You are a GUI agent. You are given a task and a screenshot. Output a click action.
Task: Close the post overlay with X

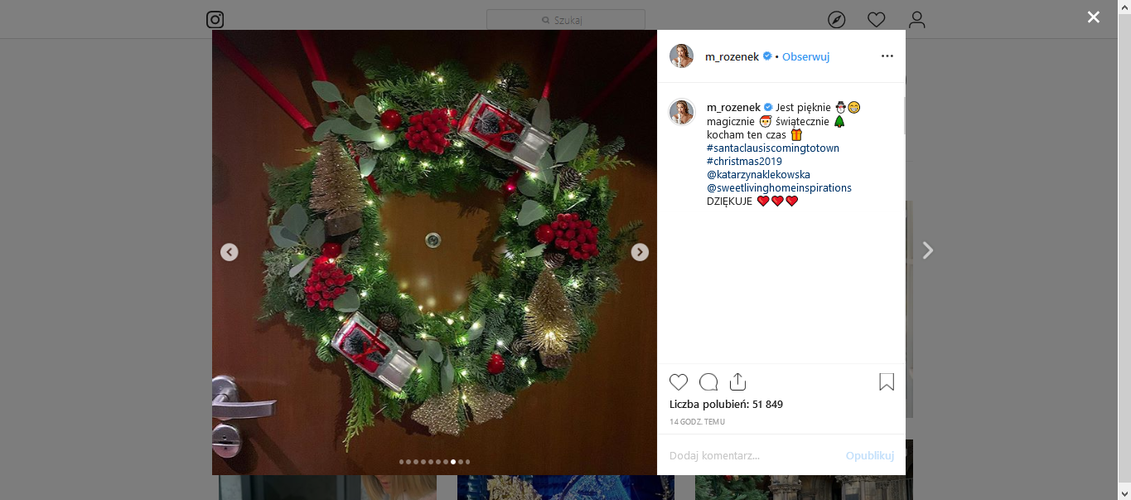coord(1093,17)
